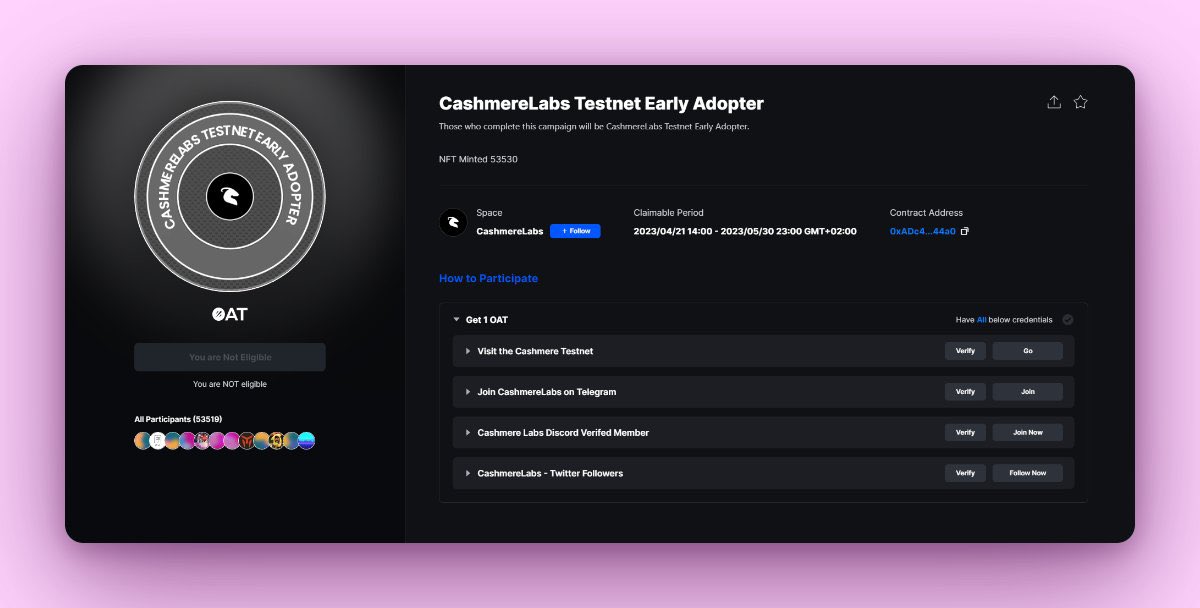This screenshot has width=1200, height=608.
Task: Click the 'You are NOT eligible' status message
Action: pyautogui.click(x=230, y=384)
